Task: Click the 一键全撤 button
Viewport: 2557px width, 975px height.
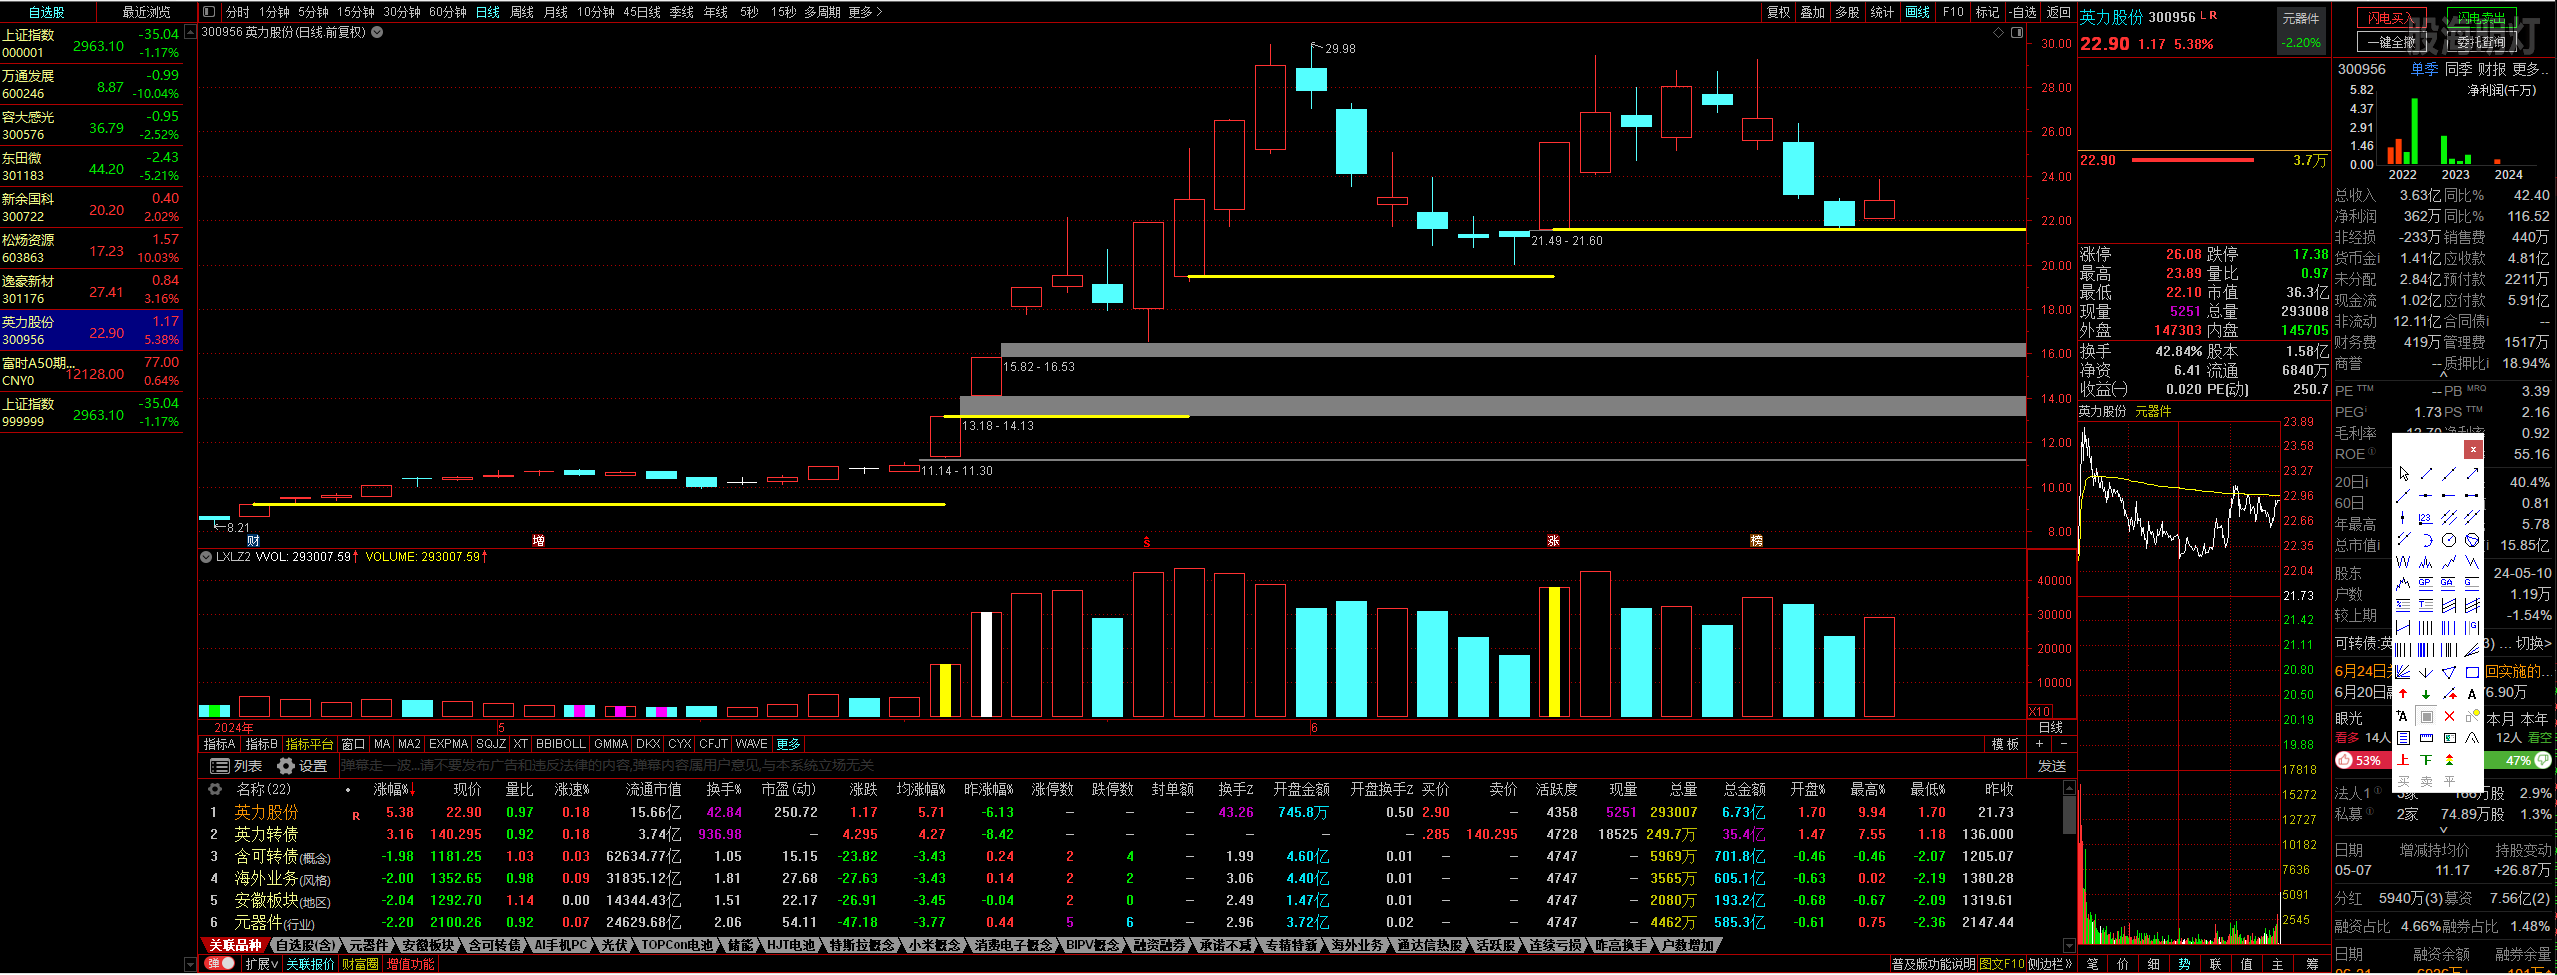Action: coord(2390,42)
